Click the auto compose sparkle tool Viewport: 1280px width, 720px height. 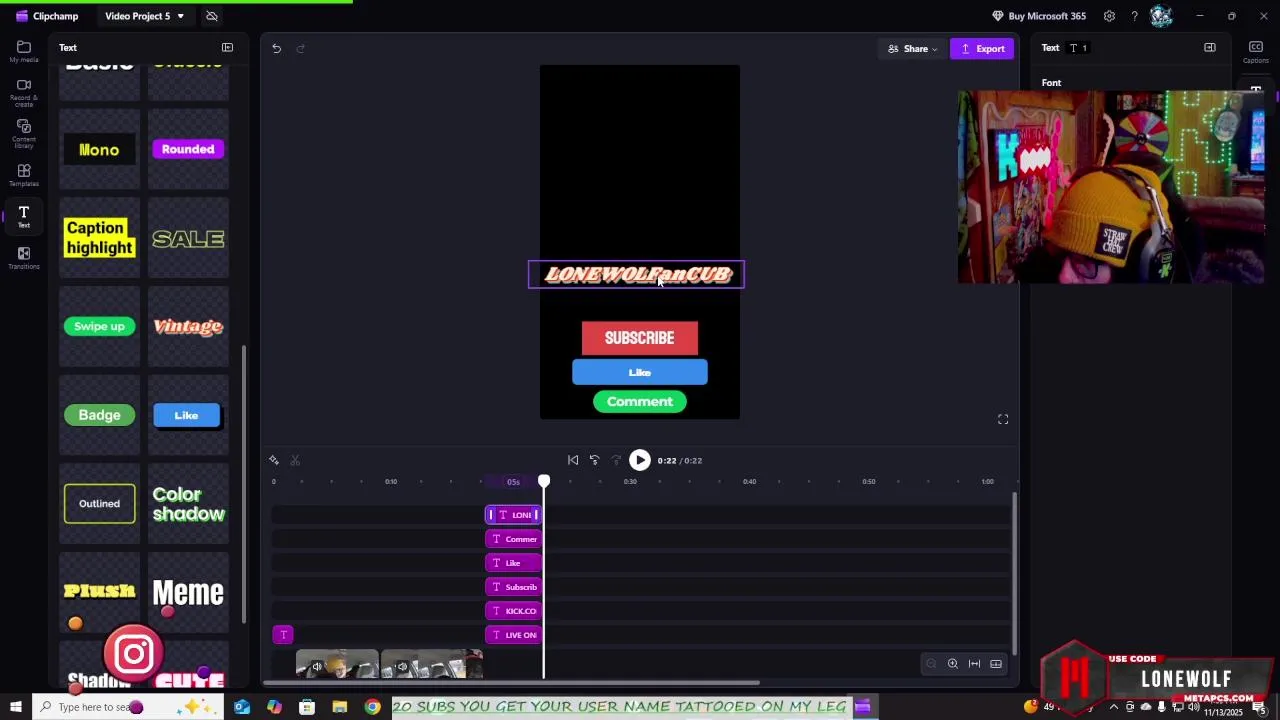[x=274, y=460]
